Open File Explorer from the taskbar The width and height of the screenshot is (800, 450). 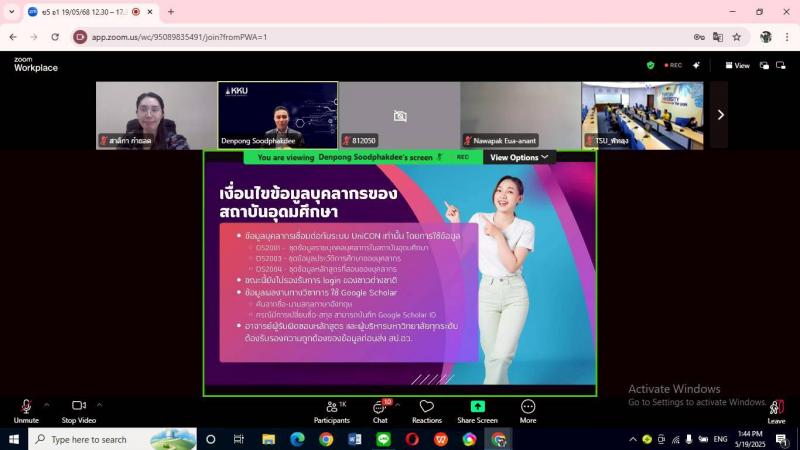pyautogui.click(x=268, y=439)
